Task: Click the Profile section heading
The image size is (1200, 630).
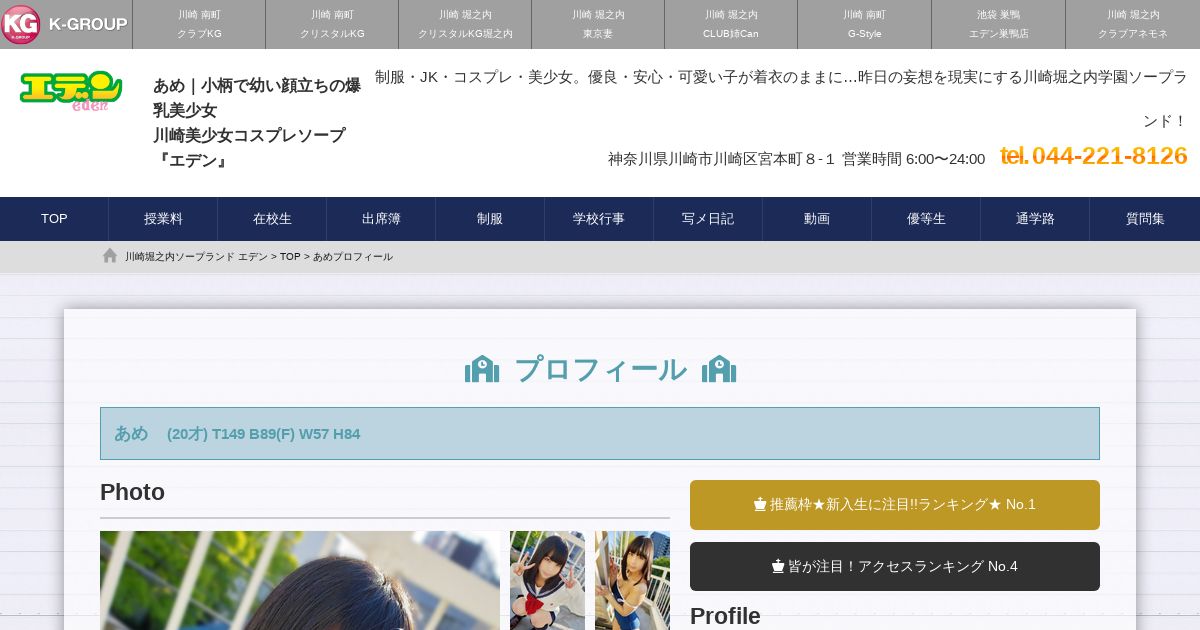Action: (725, 616)
